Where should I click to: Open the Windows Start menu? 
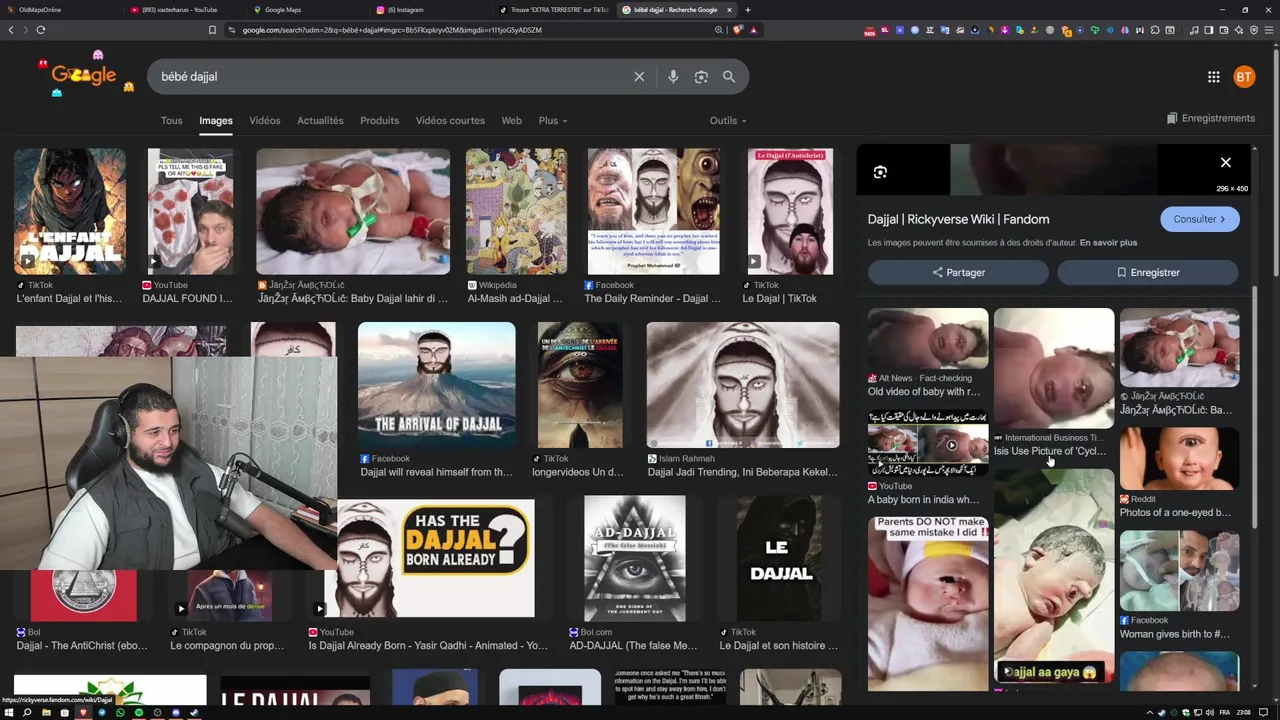coord(9,713)
